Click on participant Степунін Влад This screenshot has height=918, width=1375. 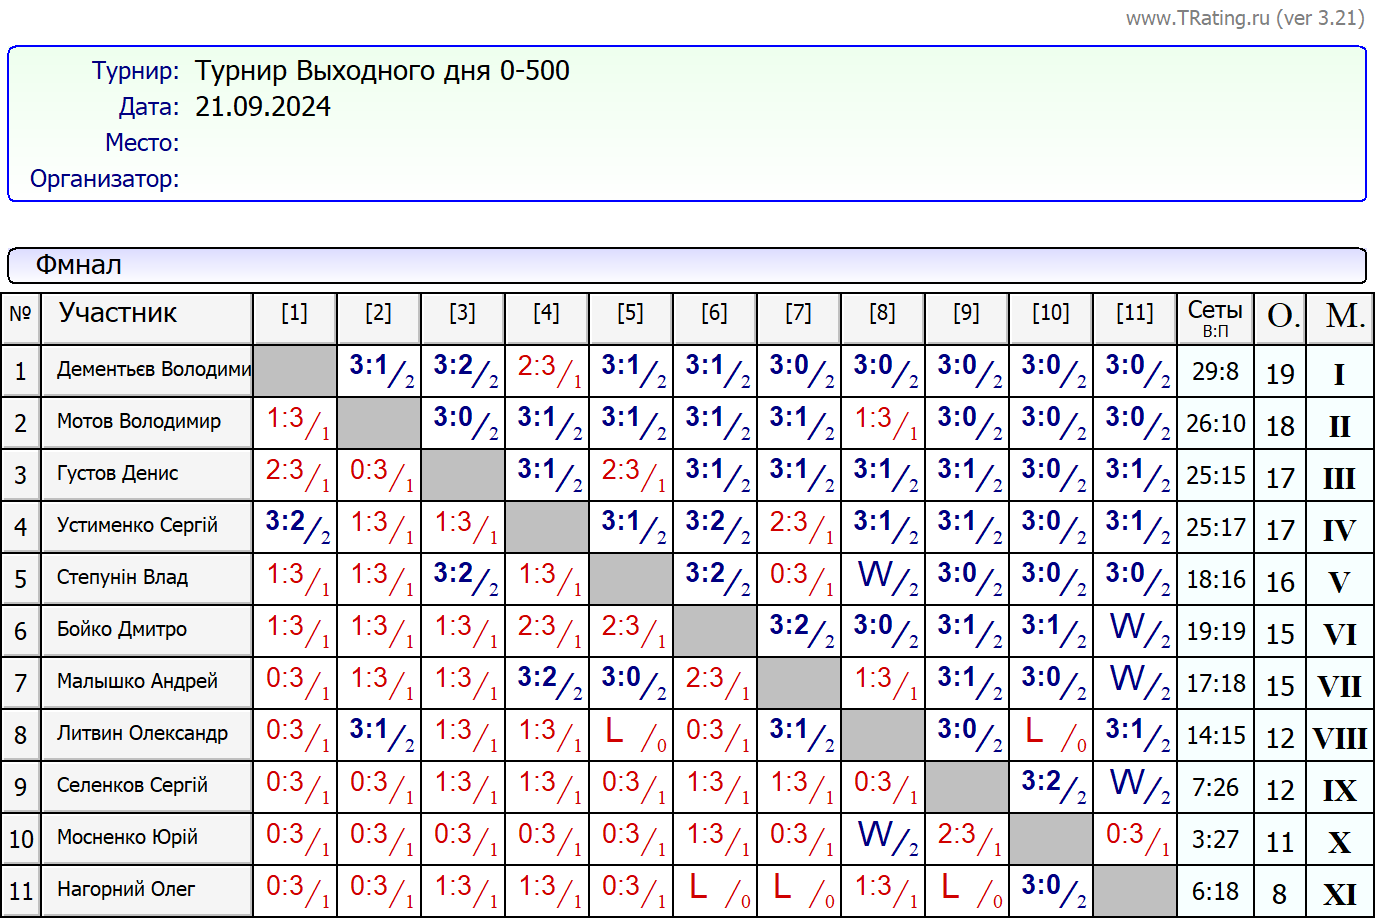[122, 578]
